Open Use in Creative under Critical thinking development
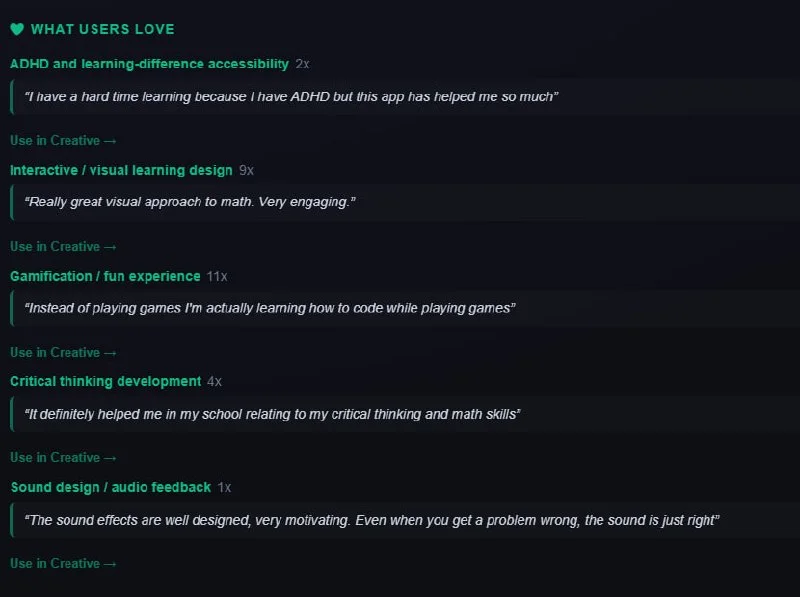 pyautogui.click(x=63, y=458)
